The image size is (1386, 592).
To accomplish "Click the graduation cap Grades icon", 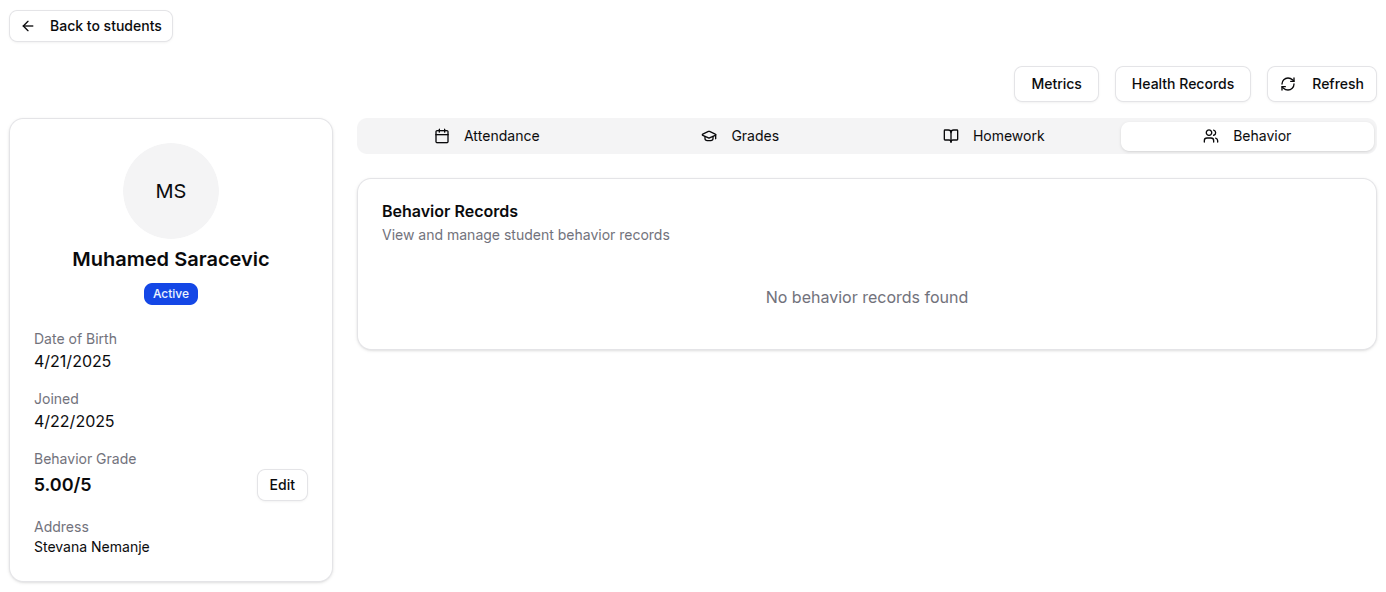I will tap(709, 136).
